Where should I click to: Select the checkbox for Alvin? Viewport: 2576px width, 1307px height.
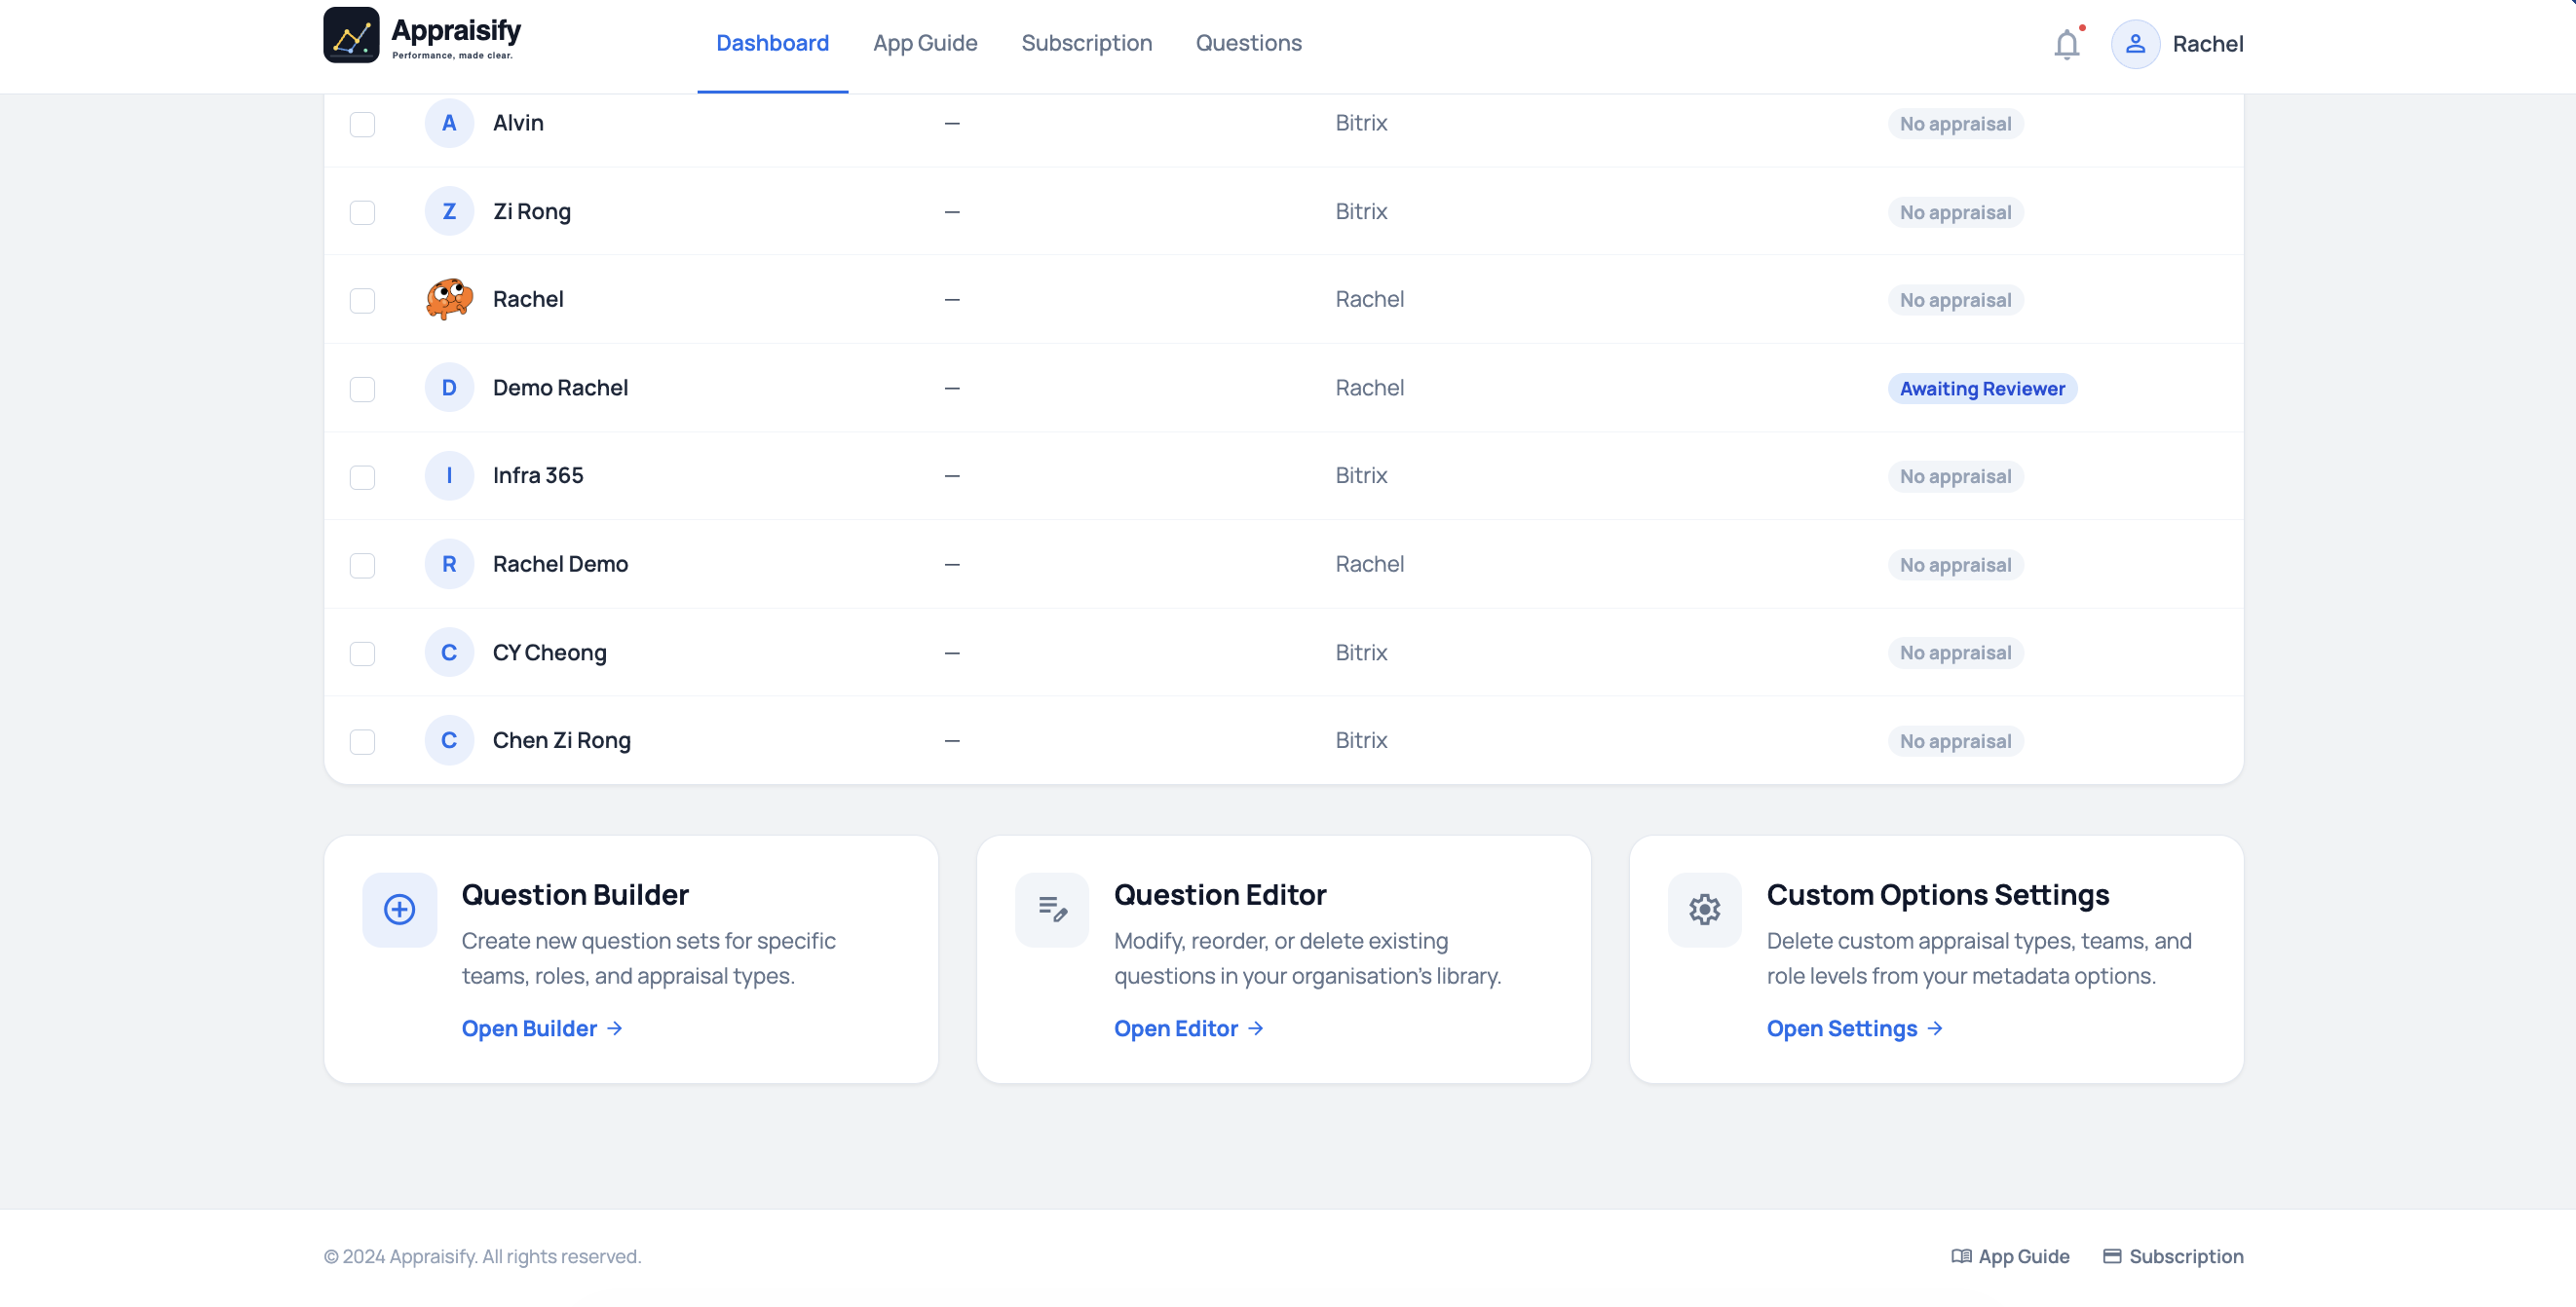362,124
